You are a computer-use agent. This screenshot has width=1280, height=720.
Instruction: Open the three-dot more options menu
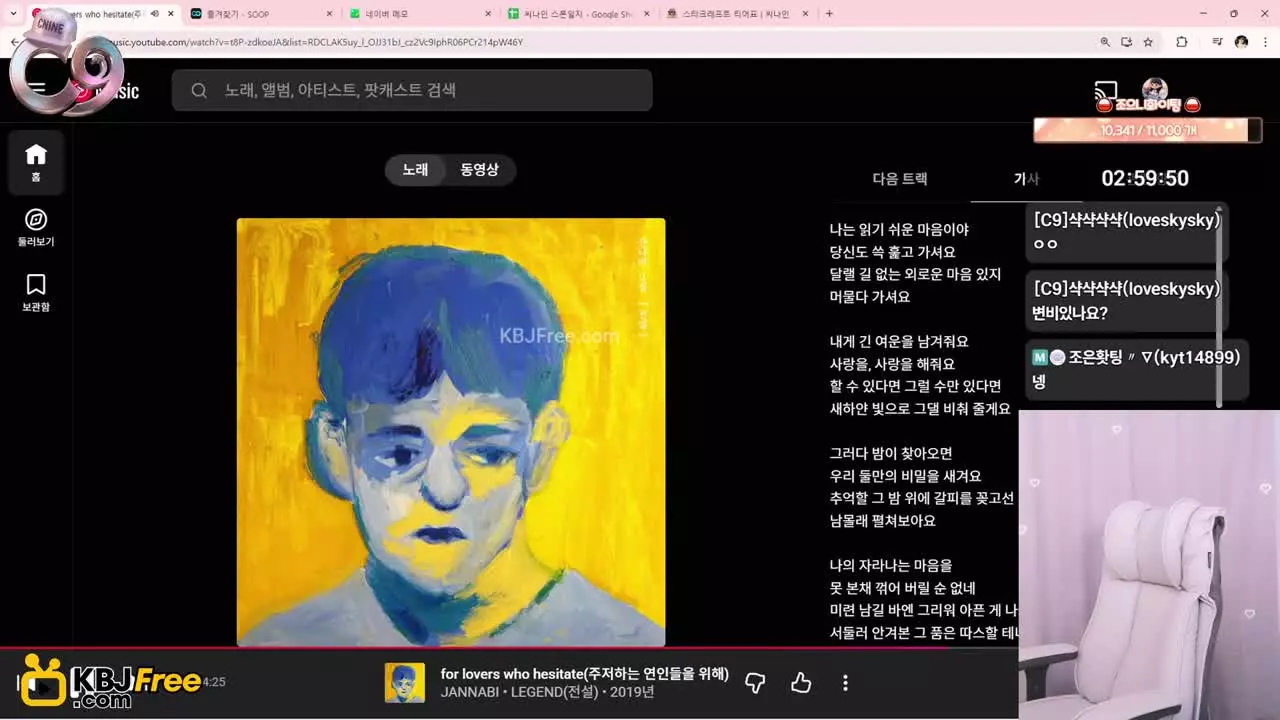click(845, 683)
